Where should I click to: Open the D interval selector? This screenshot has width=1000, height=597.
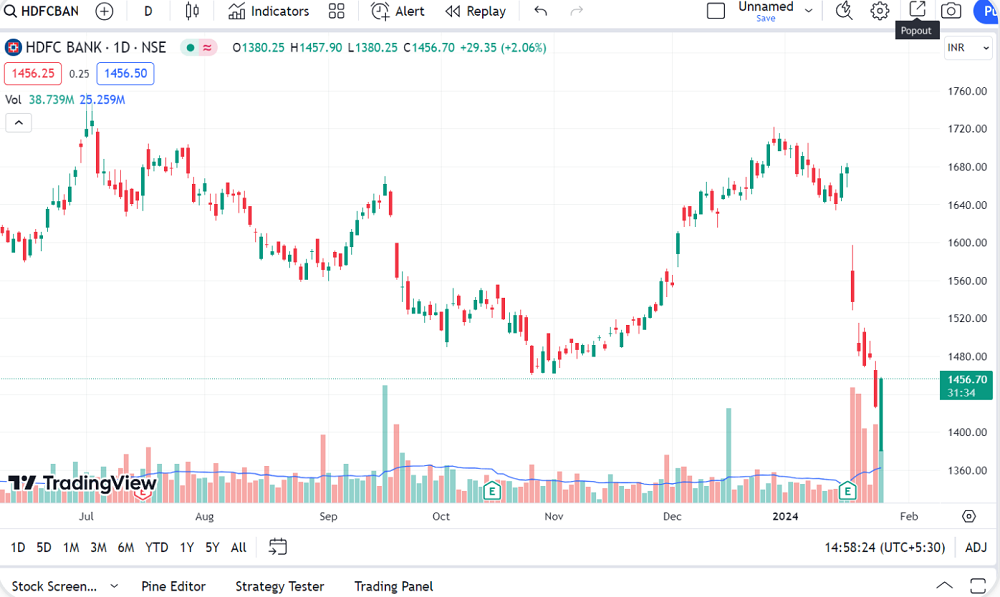click(x=148, y=11)
